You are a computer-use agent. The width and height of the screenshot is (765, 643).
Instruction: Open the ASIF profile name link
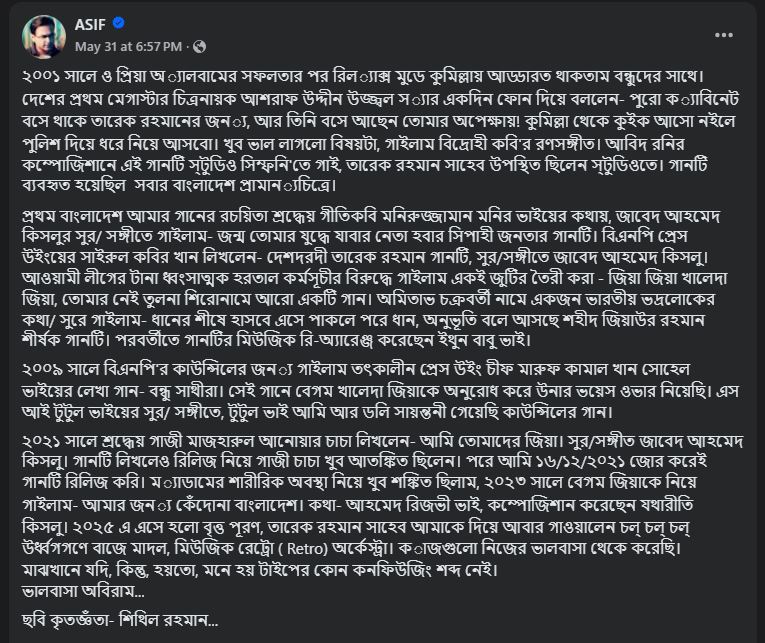click(x=91, y=25)
